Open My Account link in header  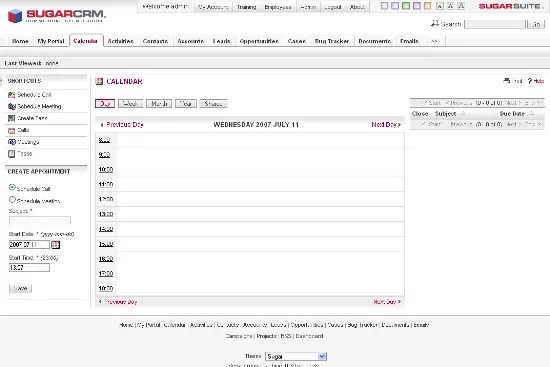click(x=213, y=7)
